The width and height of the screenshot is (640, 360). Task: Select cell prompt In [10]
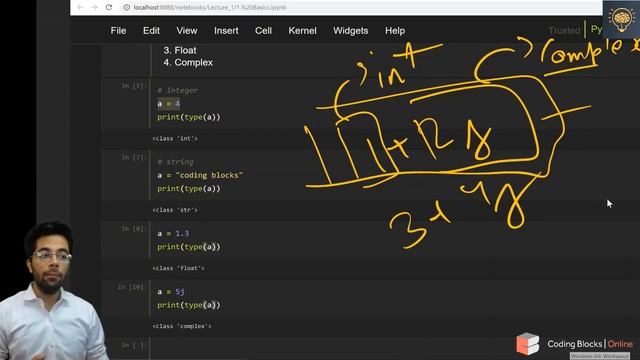132,287
